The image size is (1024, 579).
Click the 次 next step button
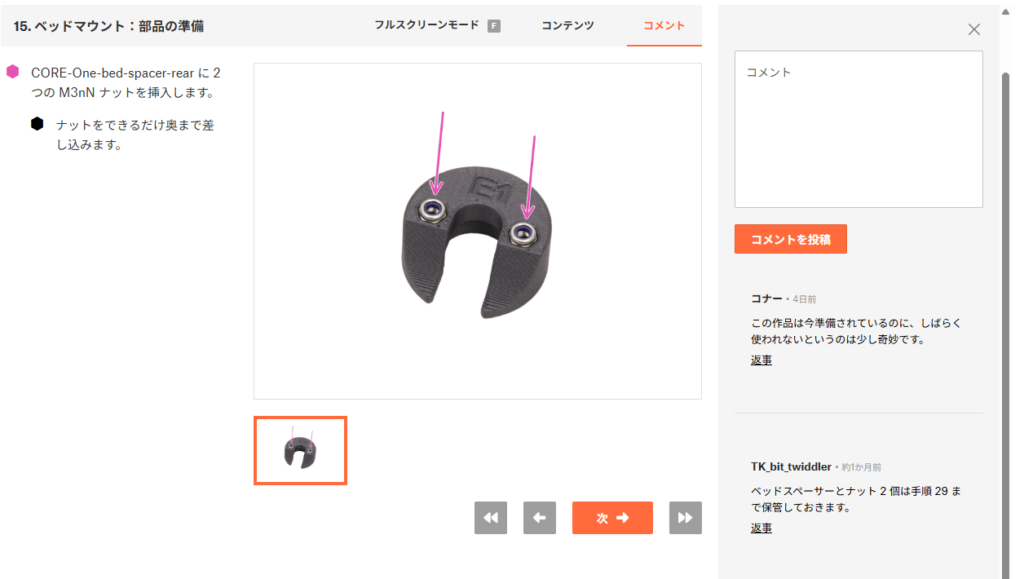point(613,518)
